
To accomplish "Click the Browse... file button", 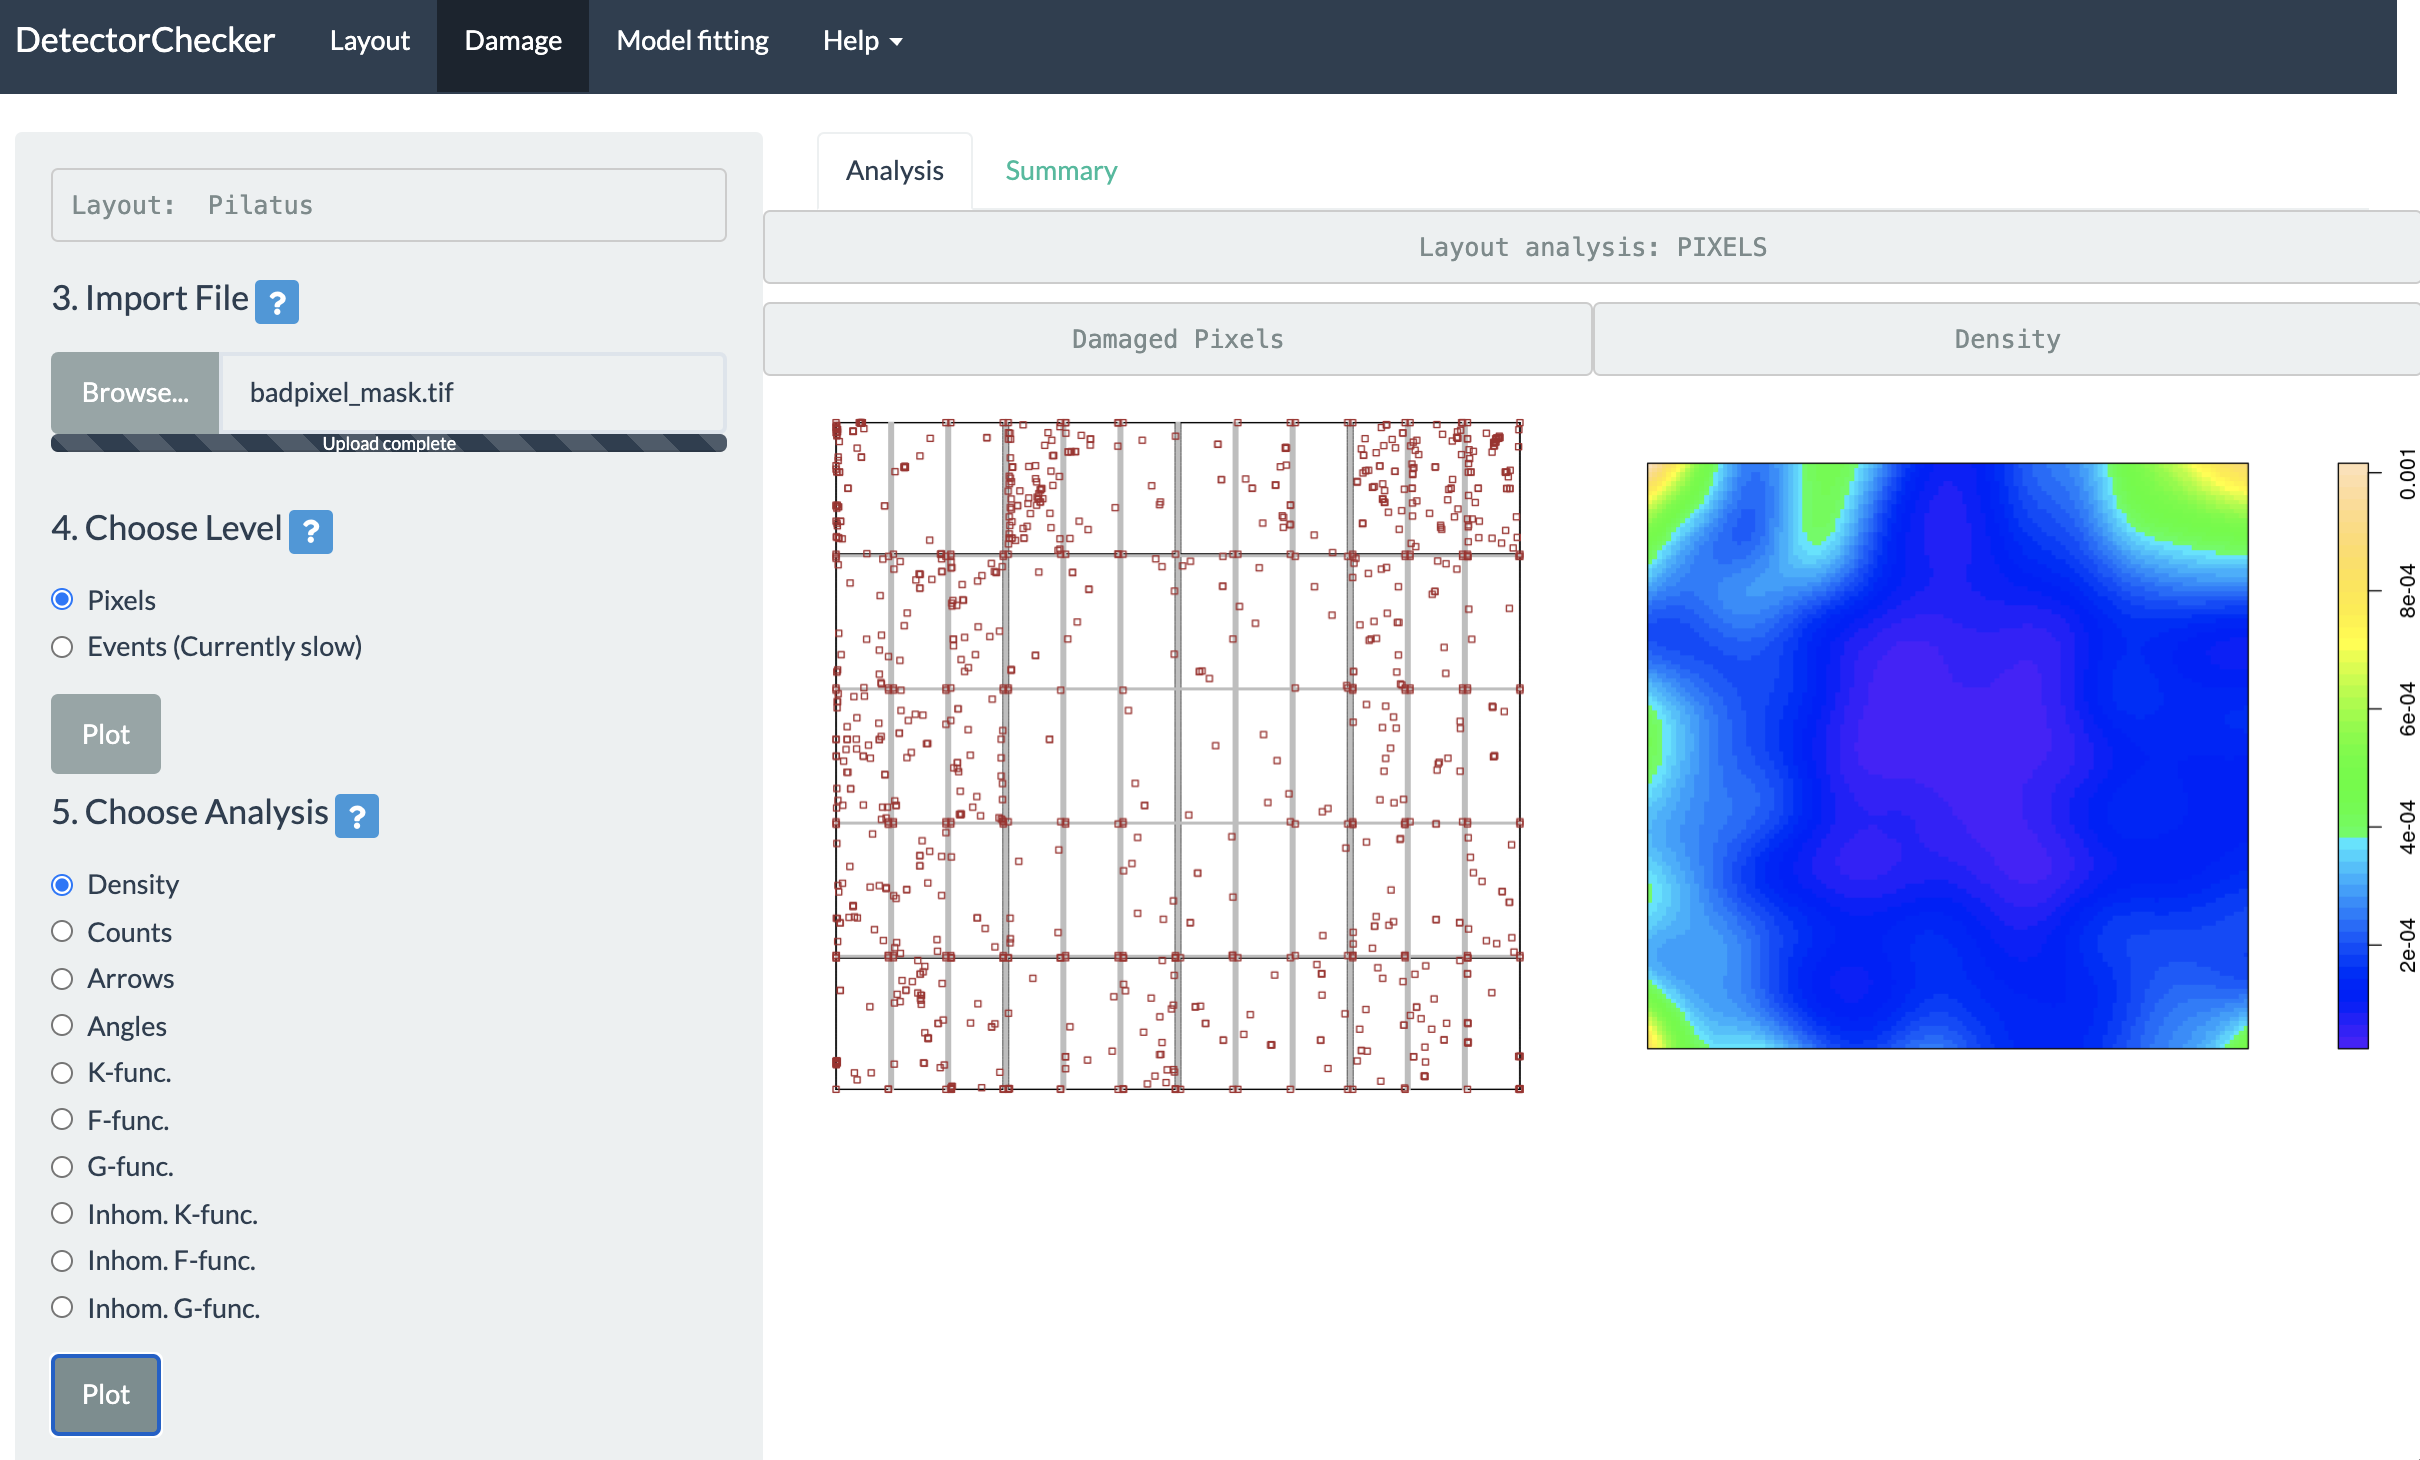I will [135, 393].
